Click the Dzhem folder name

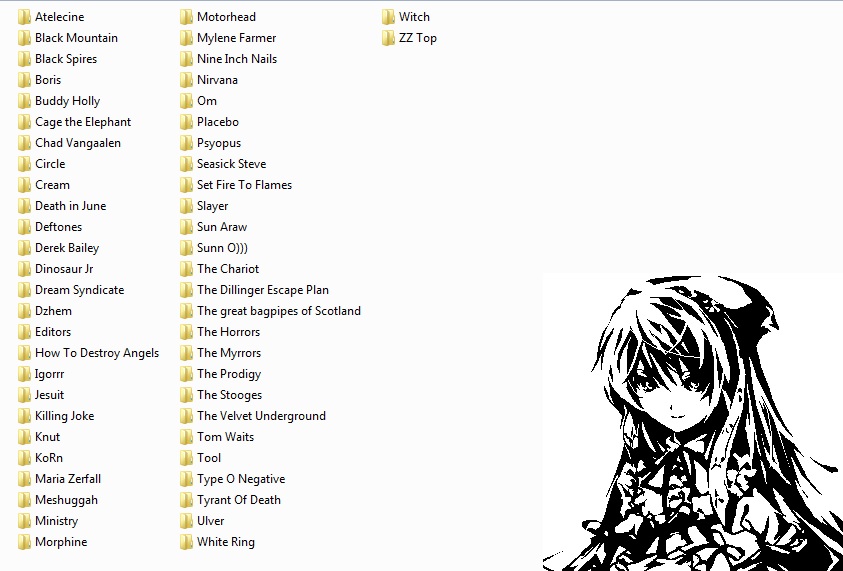tap(53, 311)
